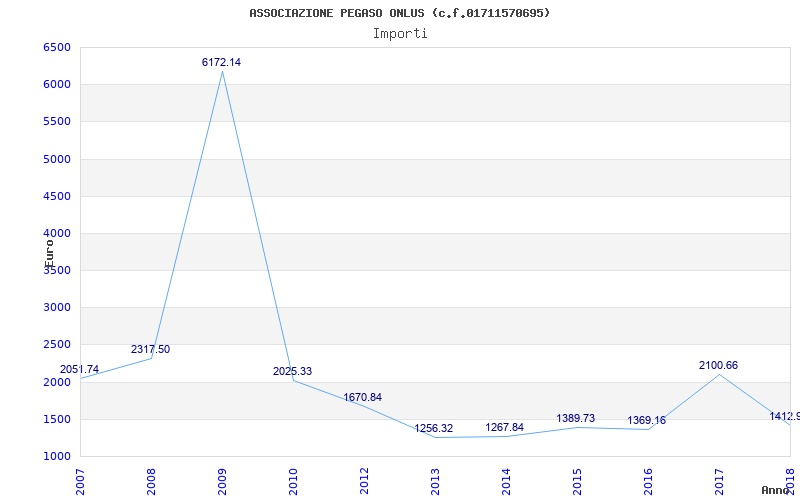Click the Anno x-axis title
This screenshot has width=800, height=500.
(x=776, y=490)
